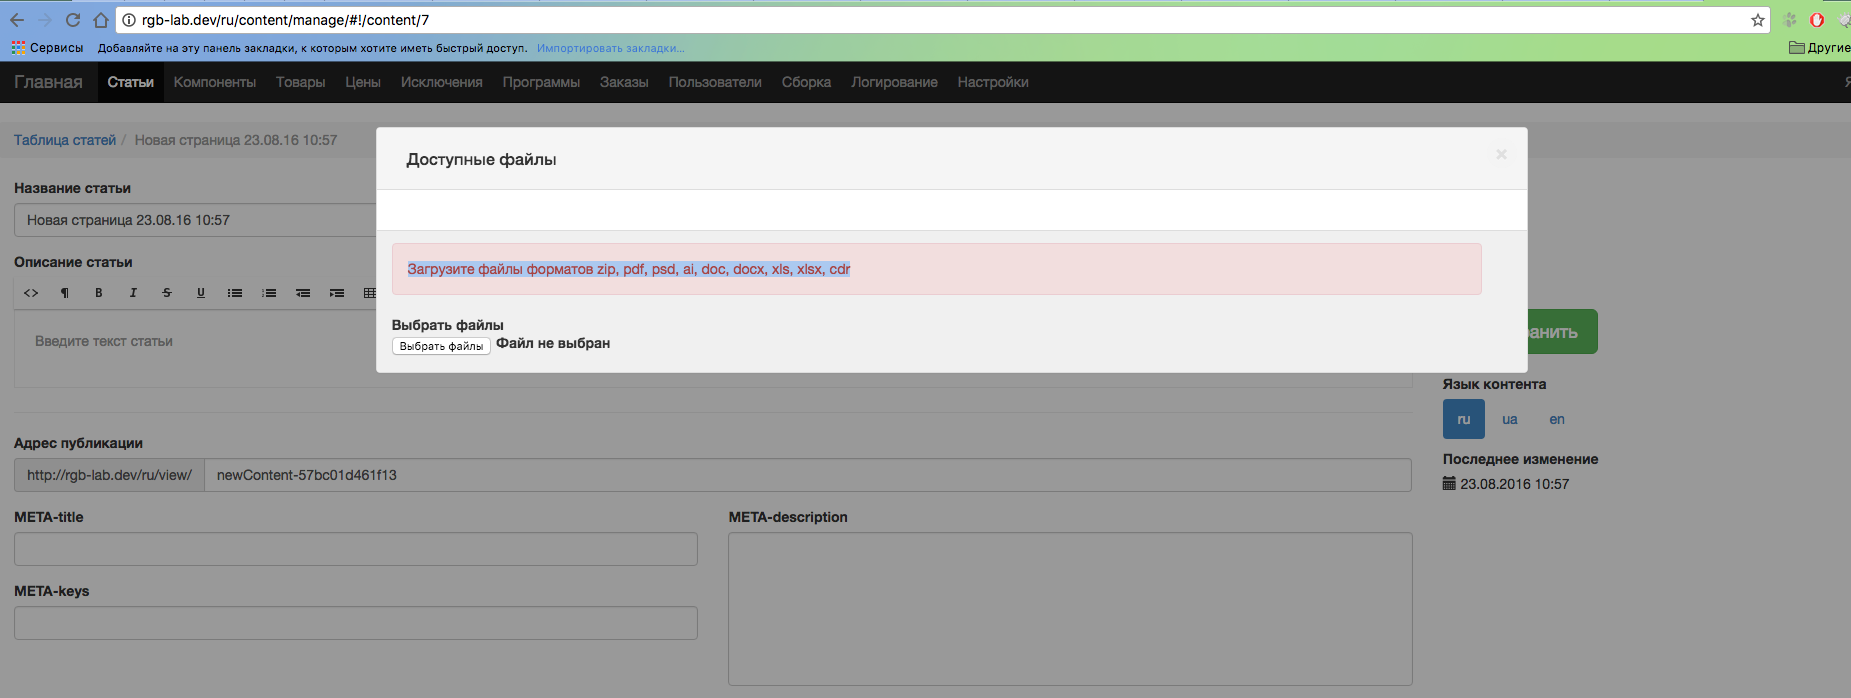This screenshot has height=698, width=1851.
Task: Click the HTML source code icon in editor
Action: [31, 293]
